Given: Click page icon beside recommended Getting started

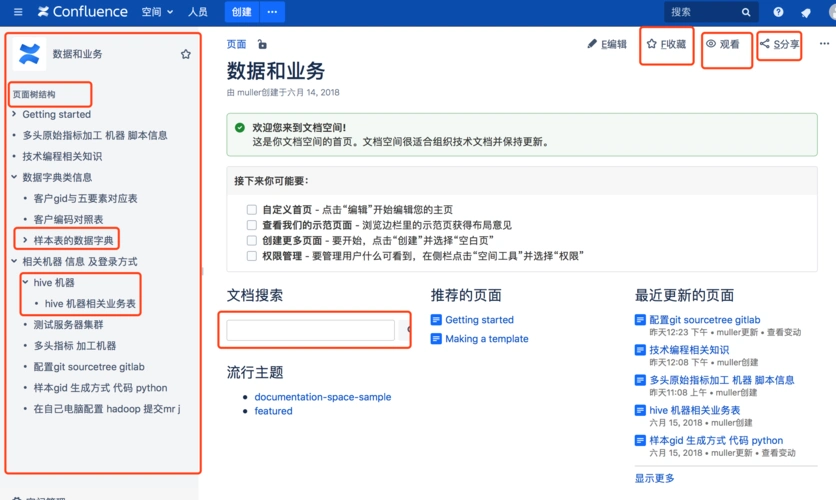Looking at the screenshot, I should [x=436, y=320].
